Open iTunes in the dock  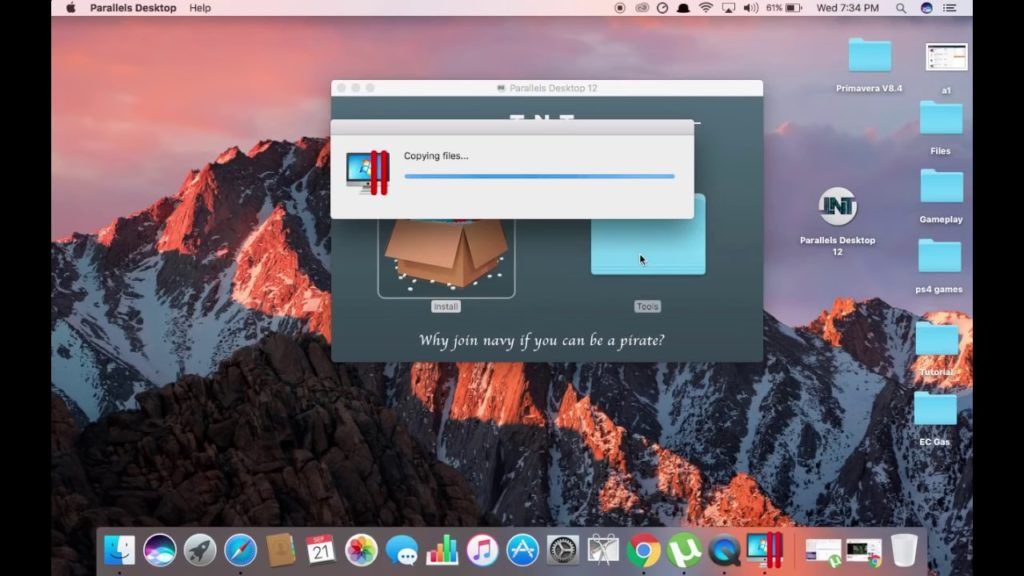482,550
